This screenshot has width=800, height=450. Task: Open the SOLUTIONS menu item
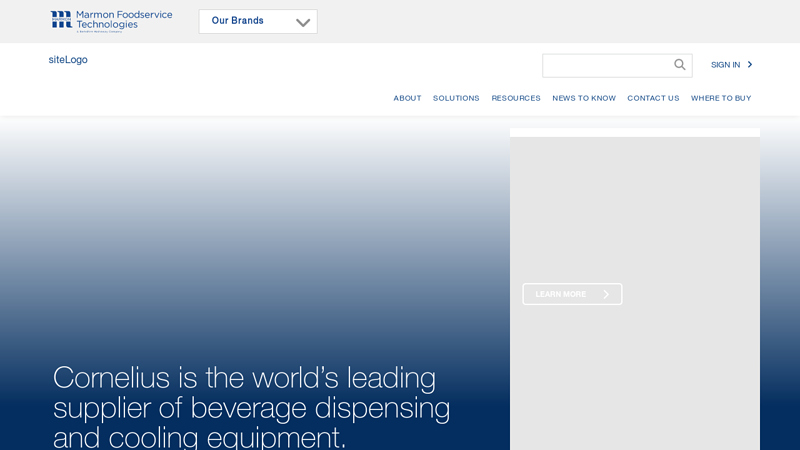[x=456, y=98]
